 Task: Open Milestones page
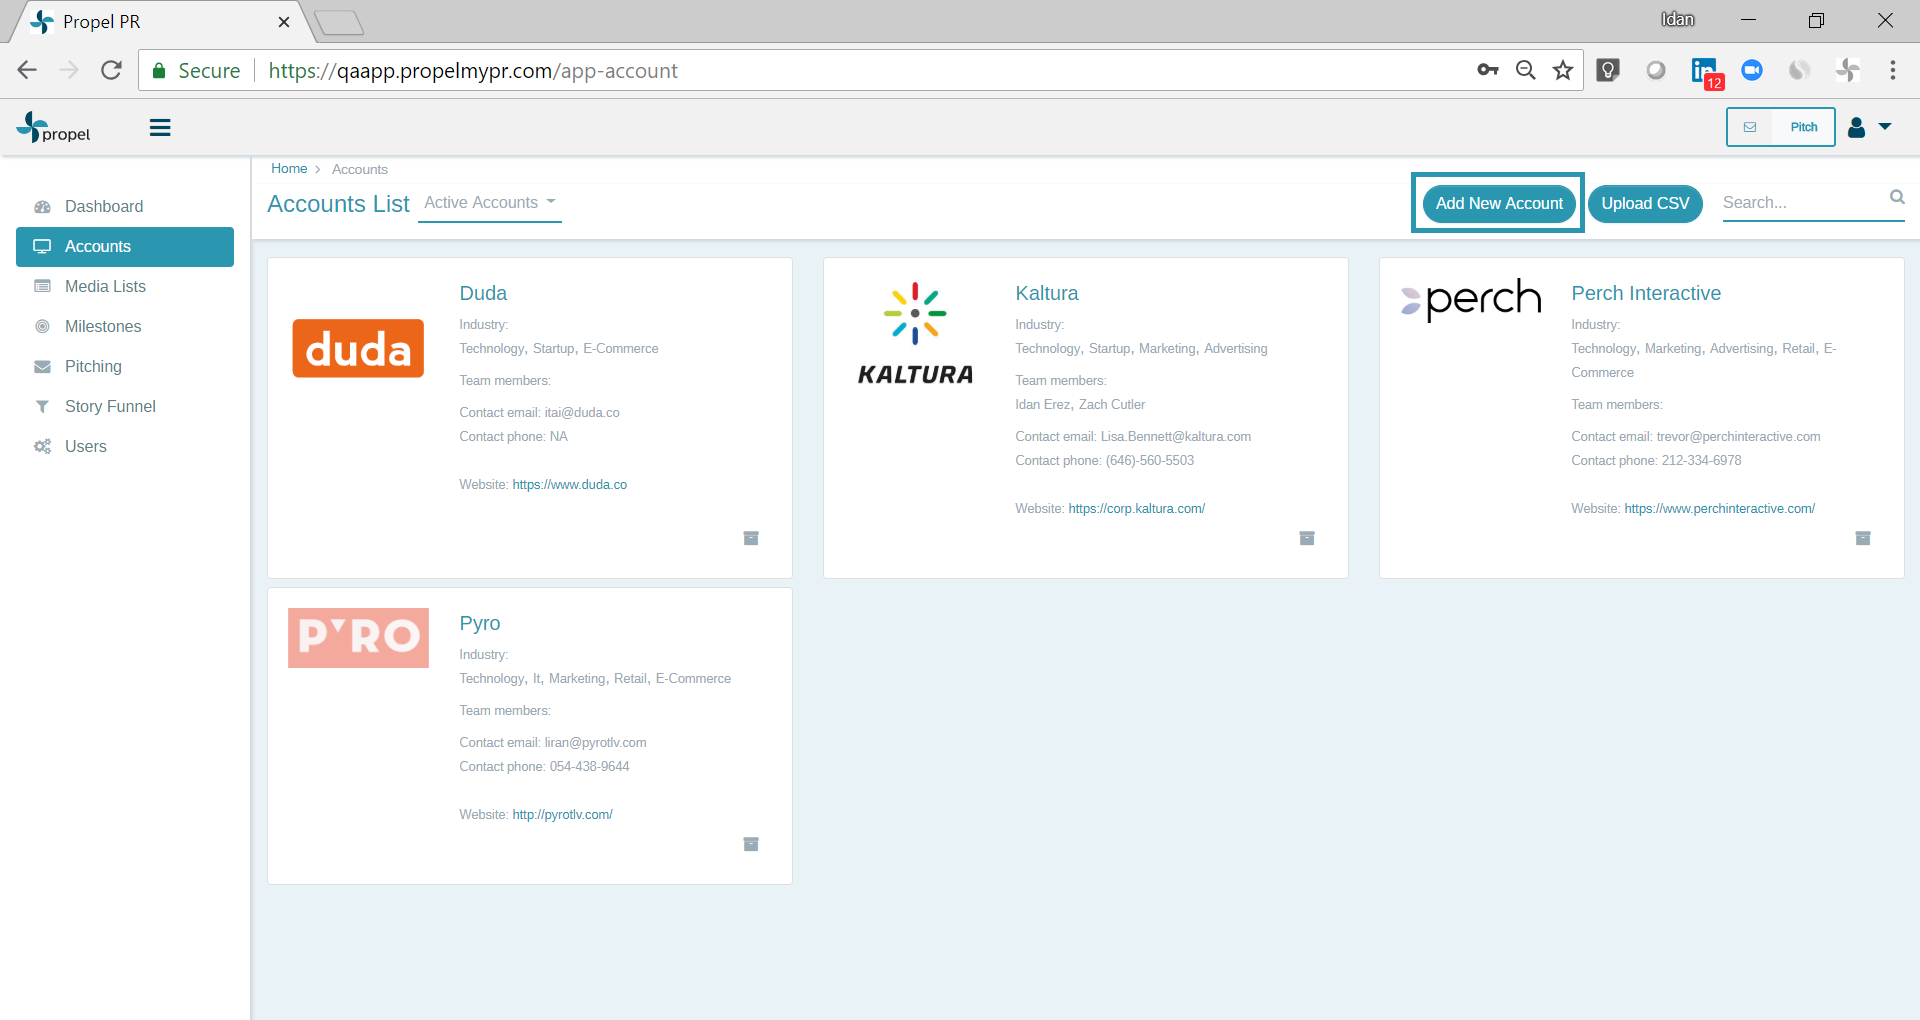[x=103, y=326]
